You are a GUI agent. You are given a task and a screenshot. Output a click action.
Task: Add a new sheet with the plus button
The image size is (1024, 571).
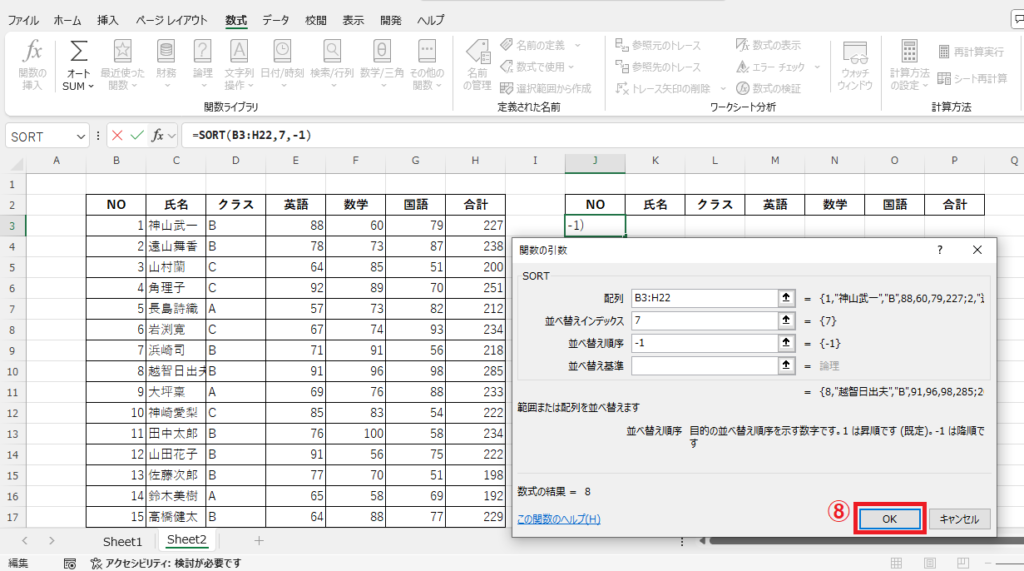click(x=259, y=541)
